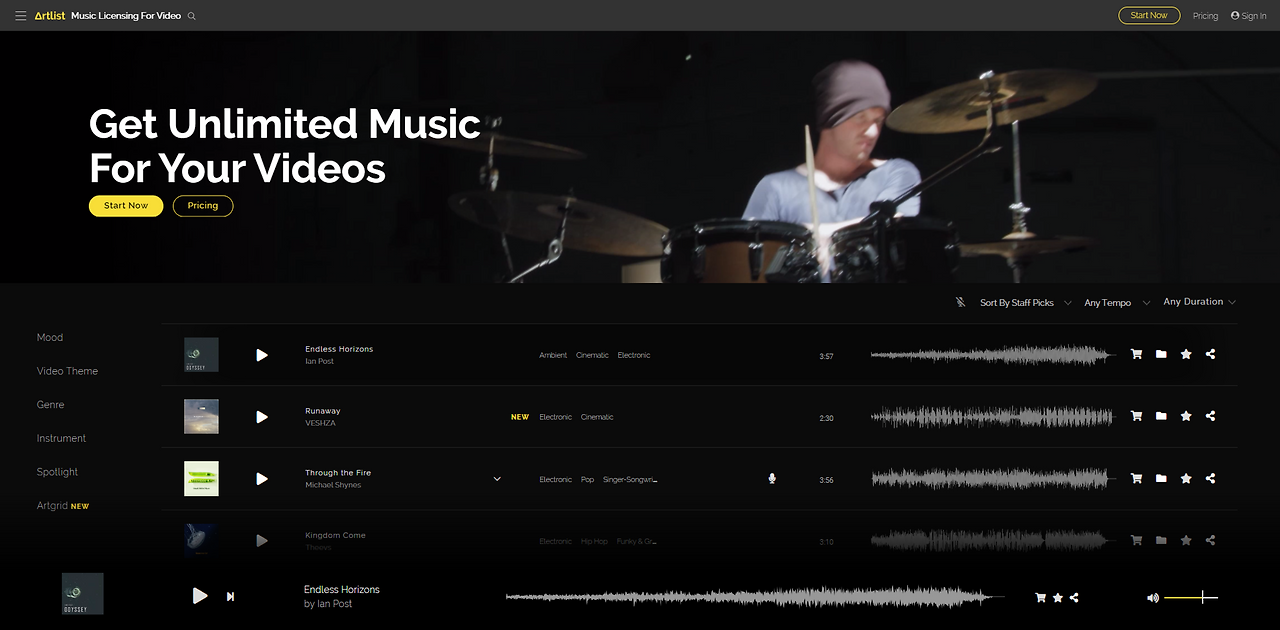Viewport: 1280px width, 630px height.
Task: Open the search magnifier in the top bar
Action: (x=191, y=15)
